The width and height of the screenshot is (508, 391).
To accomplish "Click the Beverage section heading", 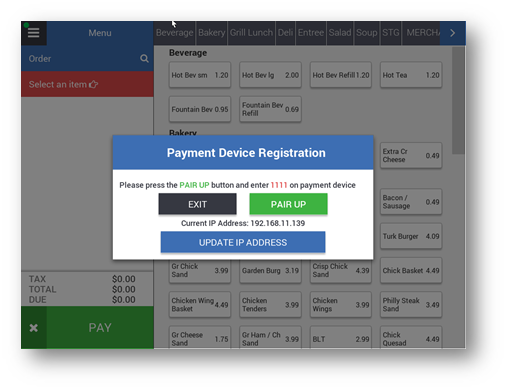I will 188,53.
